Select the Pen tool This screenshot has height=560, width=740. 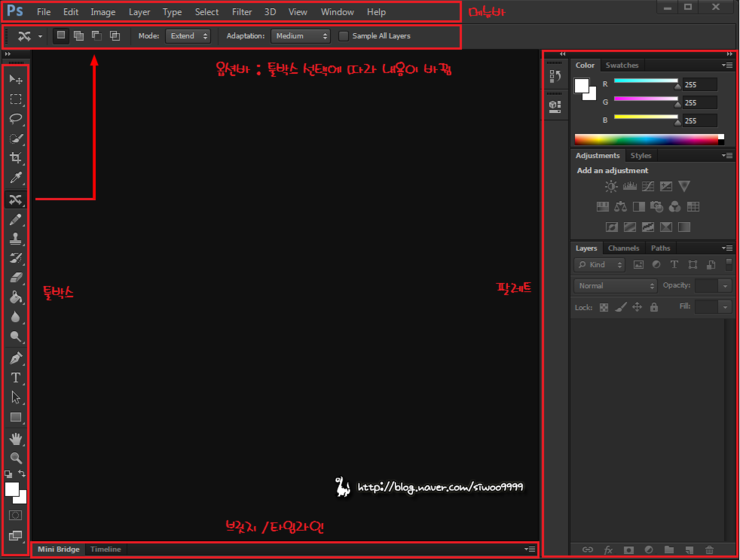16,358
